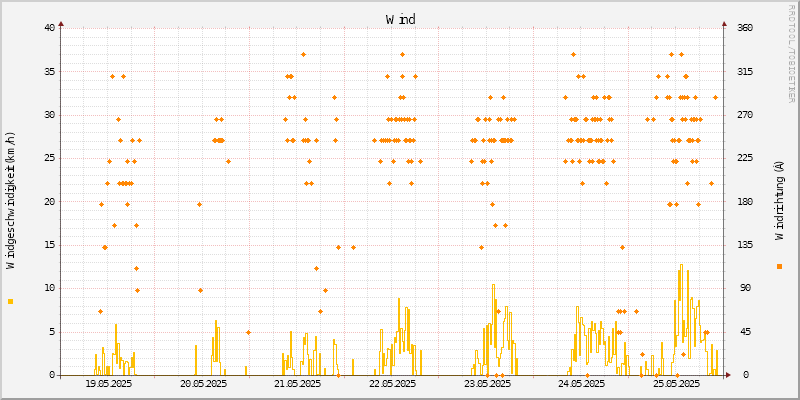The width and height of the screenshot is (800, 400).
Task: Click the left Y-axis top arrow
Action: click(x=61, y=23)
